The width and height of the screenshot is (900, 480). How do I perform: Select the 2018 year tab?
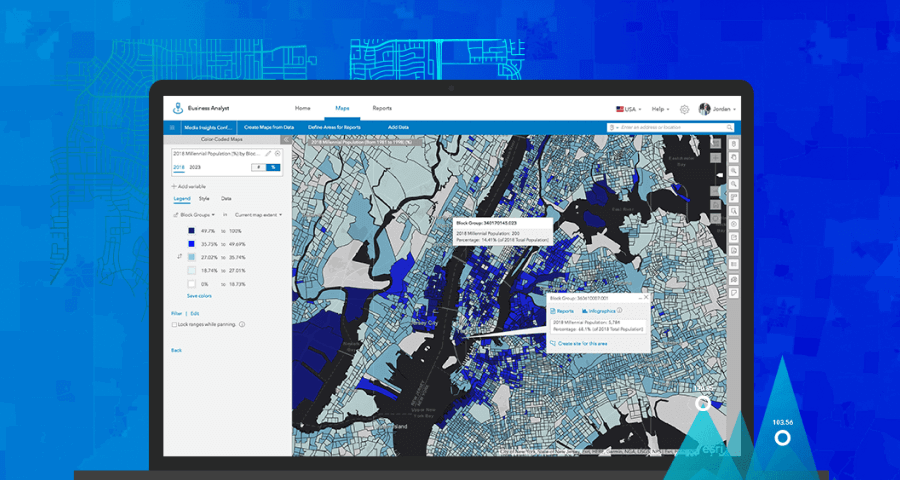179,167
